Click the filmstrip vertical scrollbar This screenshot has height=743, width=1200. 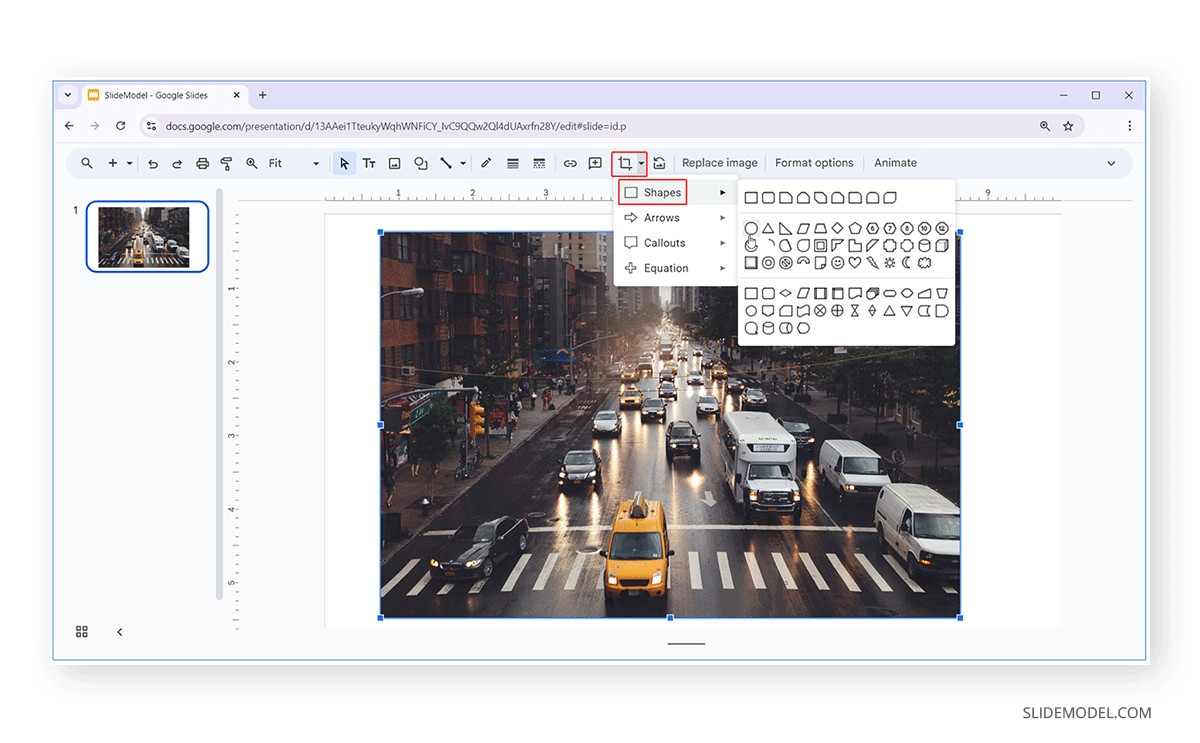(220, 394)
